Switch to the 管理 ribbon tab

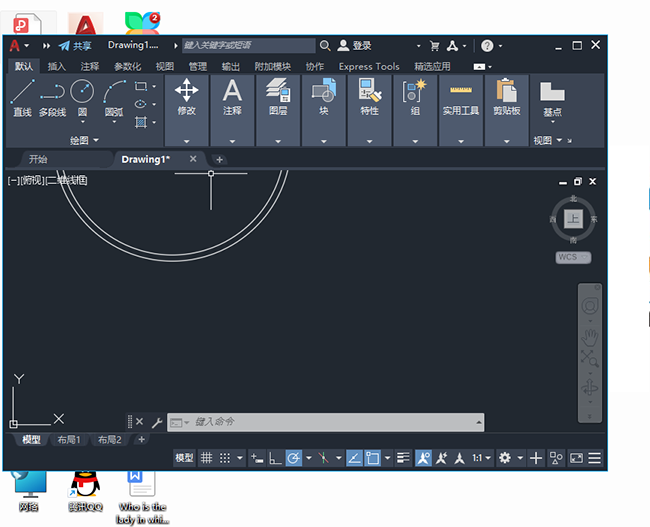(x=197, y=66)
